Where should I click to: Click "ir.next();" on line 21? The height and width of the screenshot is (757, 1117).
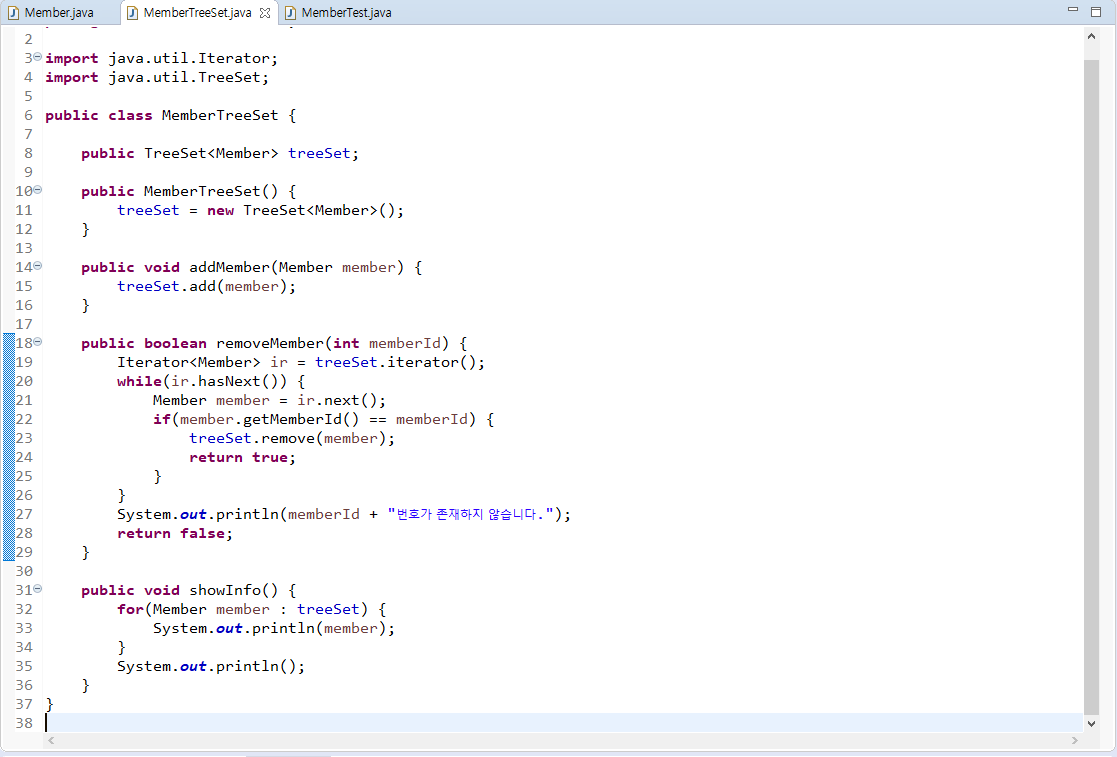pyautogui.click(x=341, y=400)
